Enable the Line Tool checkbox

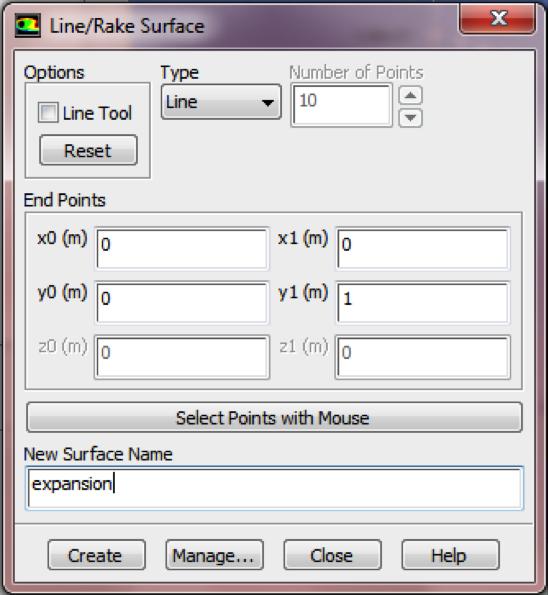(48, 113)
